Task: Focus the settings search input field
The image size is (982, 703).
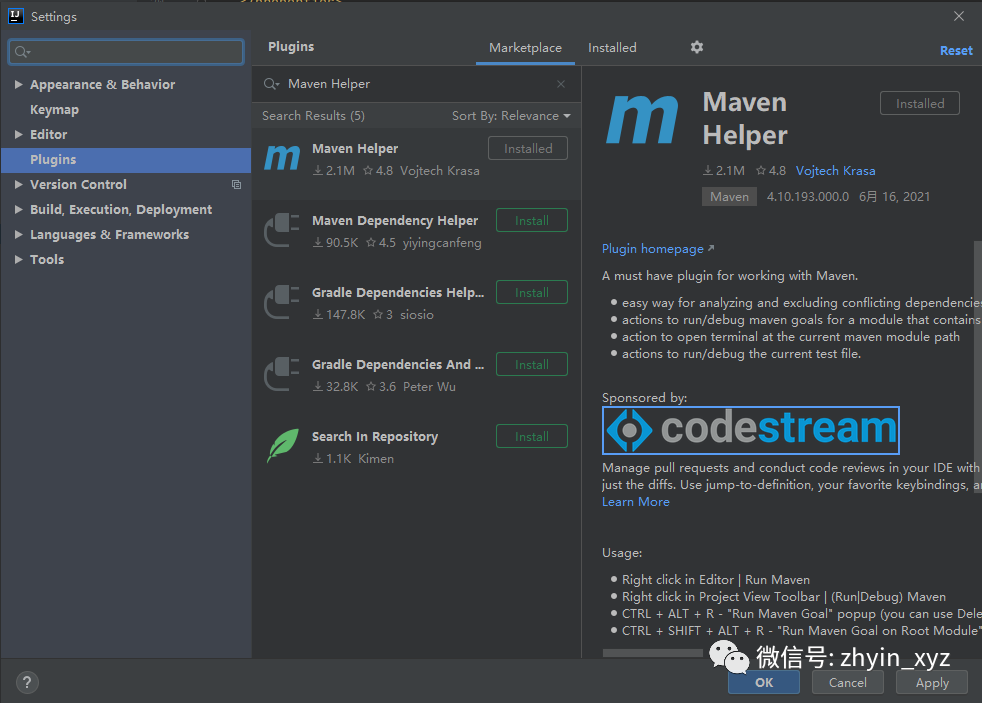Action: click(x=126, y=52)
